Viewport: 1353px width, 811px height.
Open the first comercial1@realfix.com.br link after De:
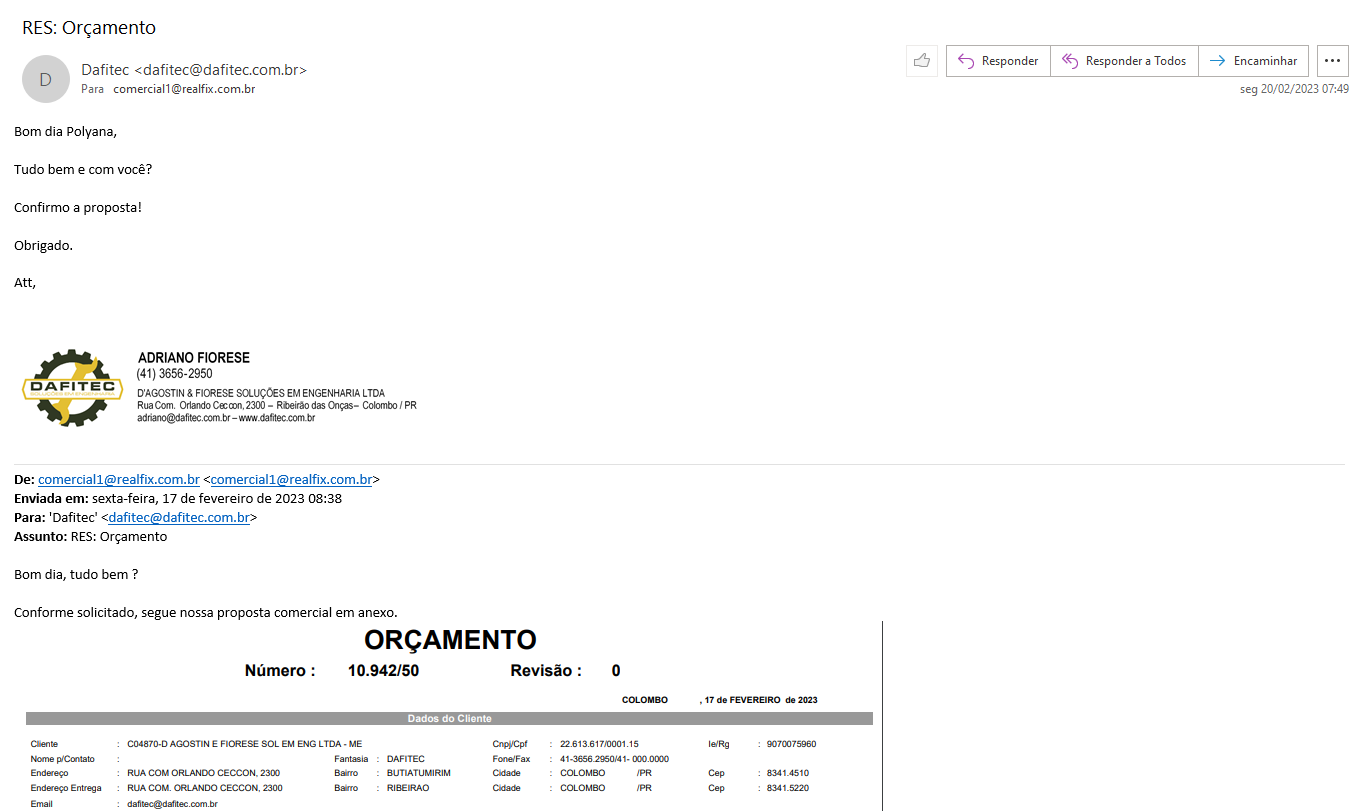(x=119, y=480)
